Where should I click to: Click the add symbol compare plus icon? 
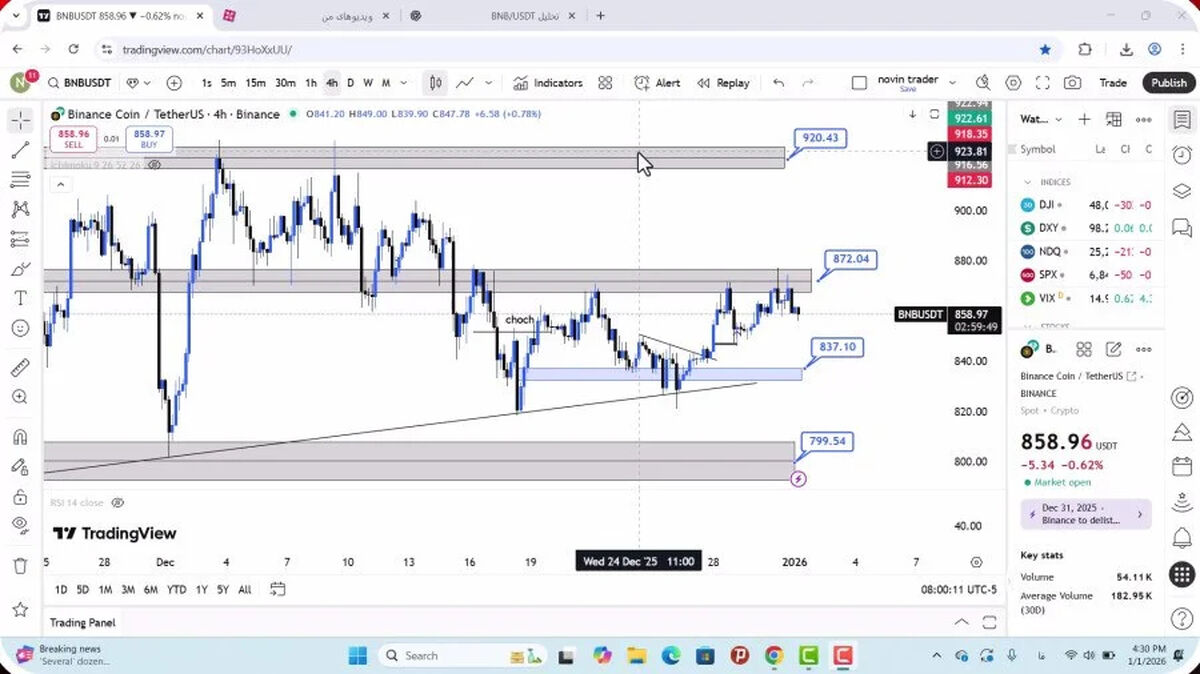[x=174, y=83]
